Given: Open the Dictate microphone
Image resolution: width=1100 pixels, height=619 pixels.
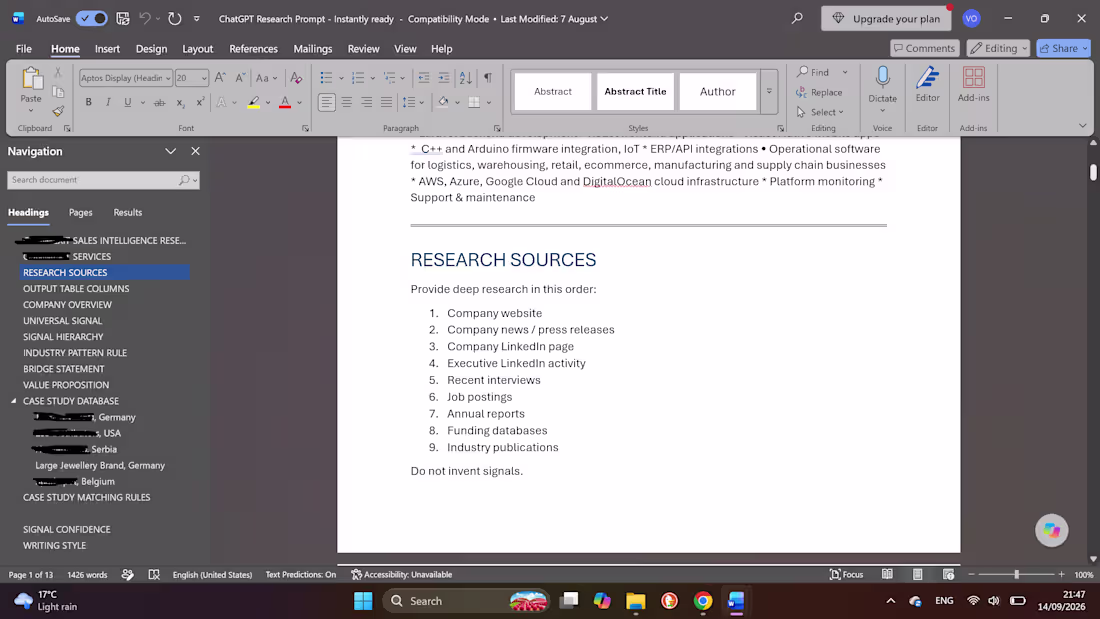Looking at the screenshot, I should coord(883,84).
